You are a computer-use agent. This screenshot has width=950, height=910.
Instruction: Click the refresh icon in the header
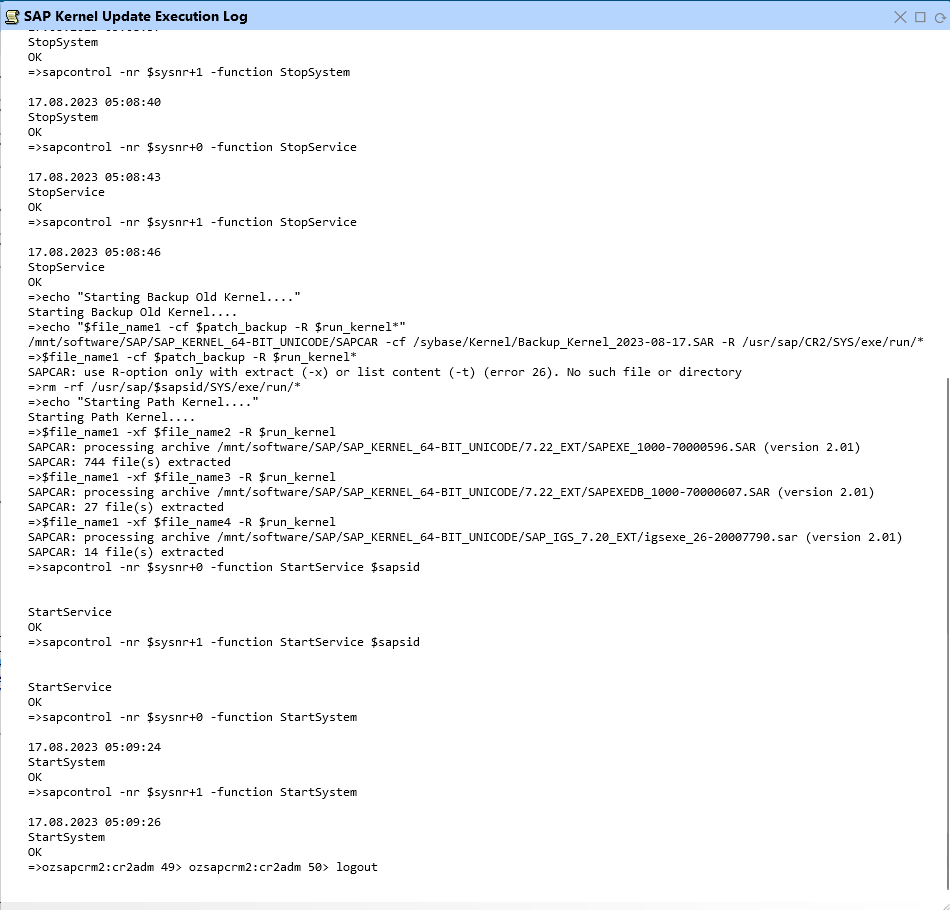(x=940, y=16)
